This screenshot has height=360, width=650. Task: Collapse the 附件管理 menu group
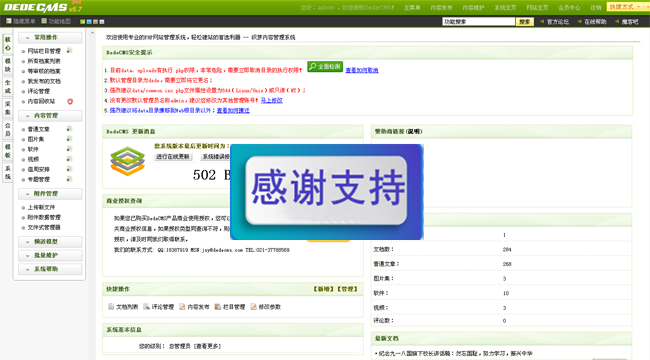50,194
